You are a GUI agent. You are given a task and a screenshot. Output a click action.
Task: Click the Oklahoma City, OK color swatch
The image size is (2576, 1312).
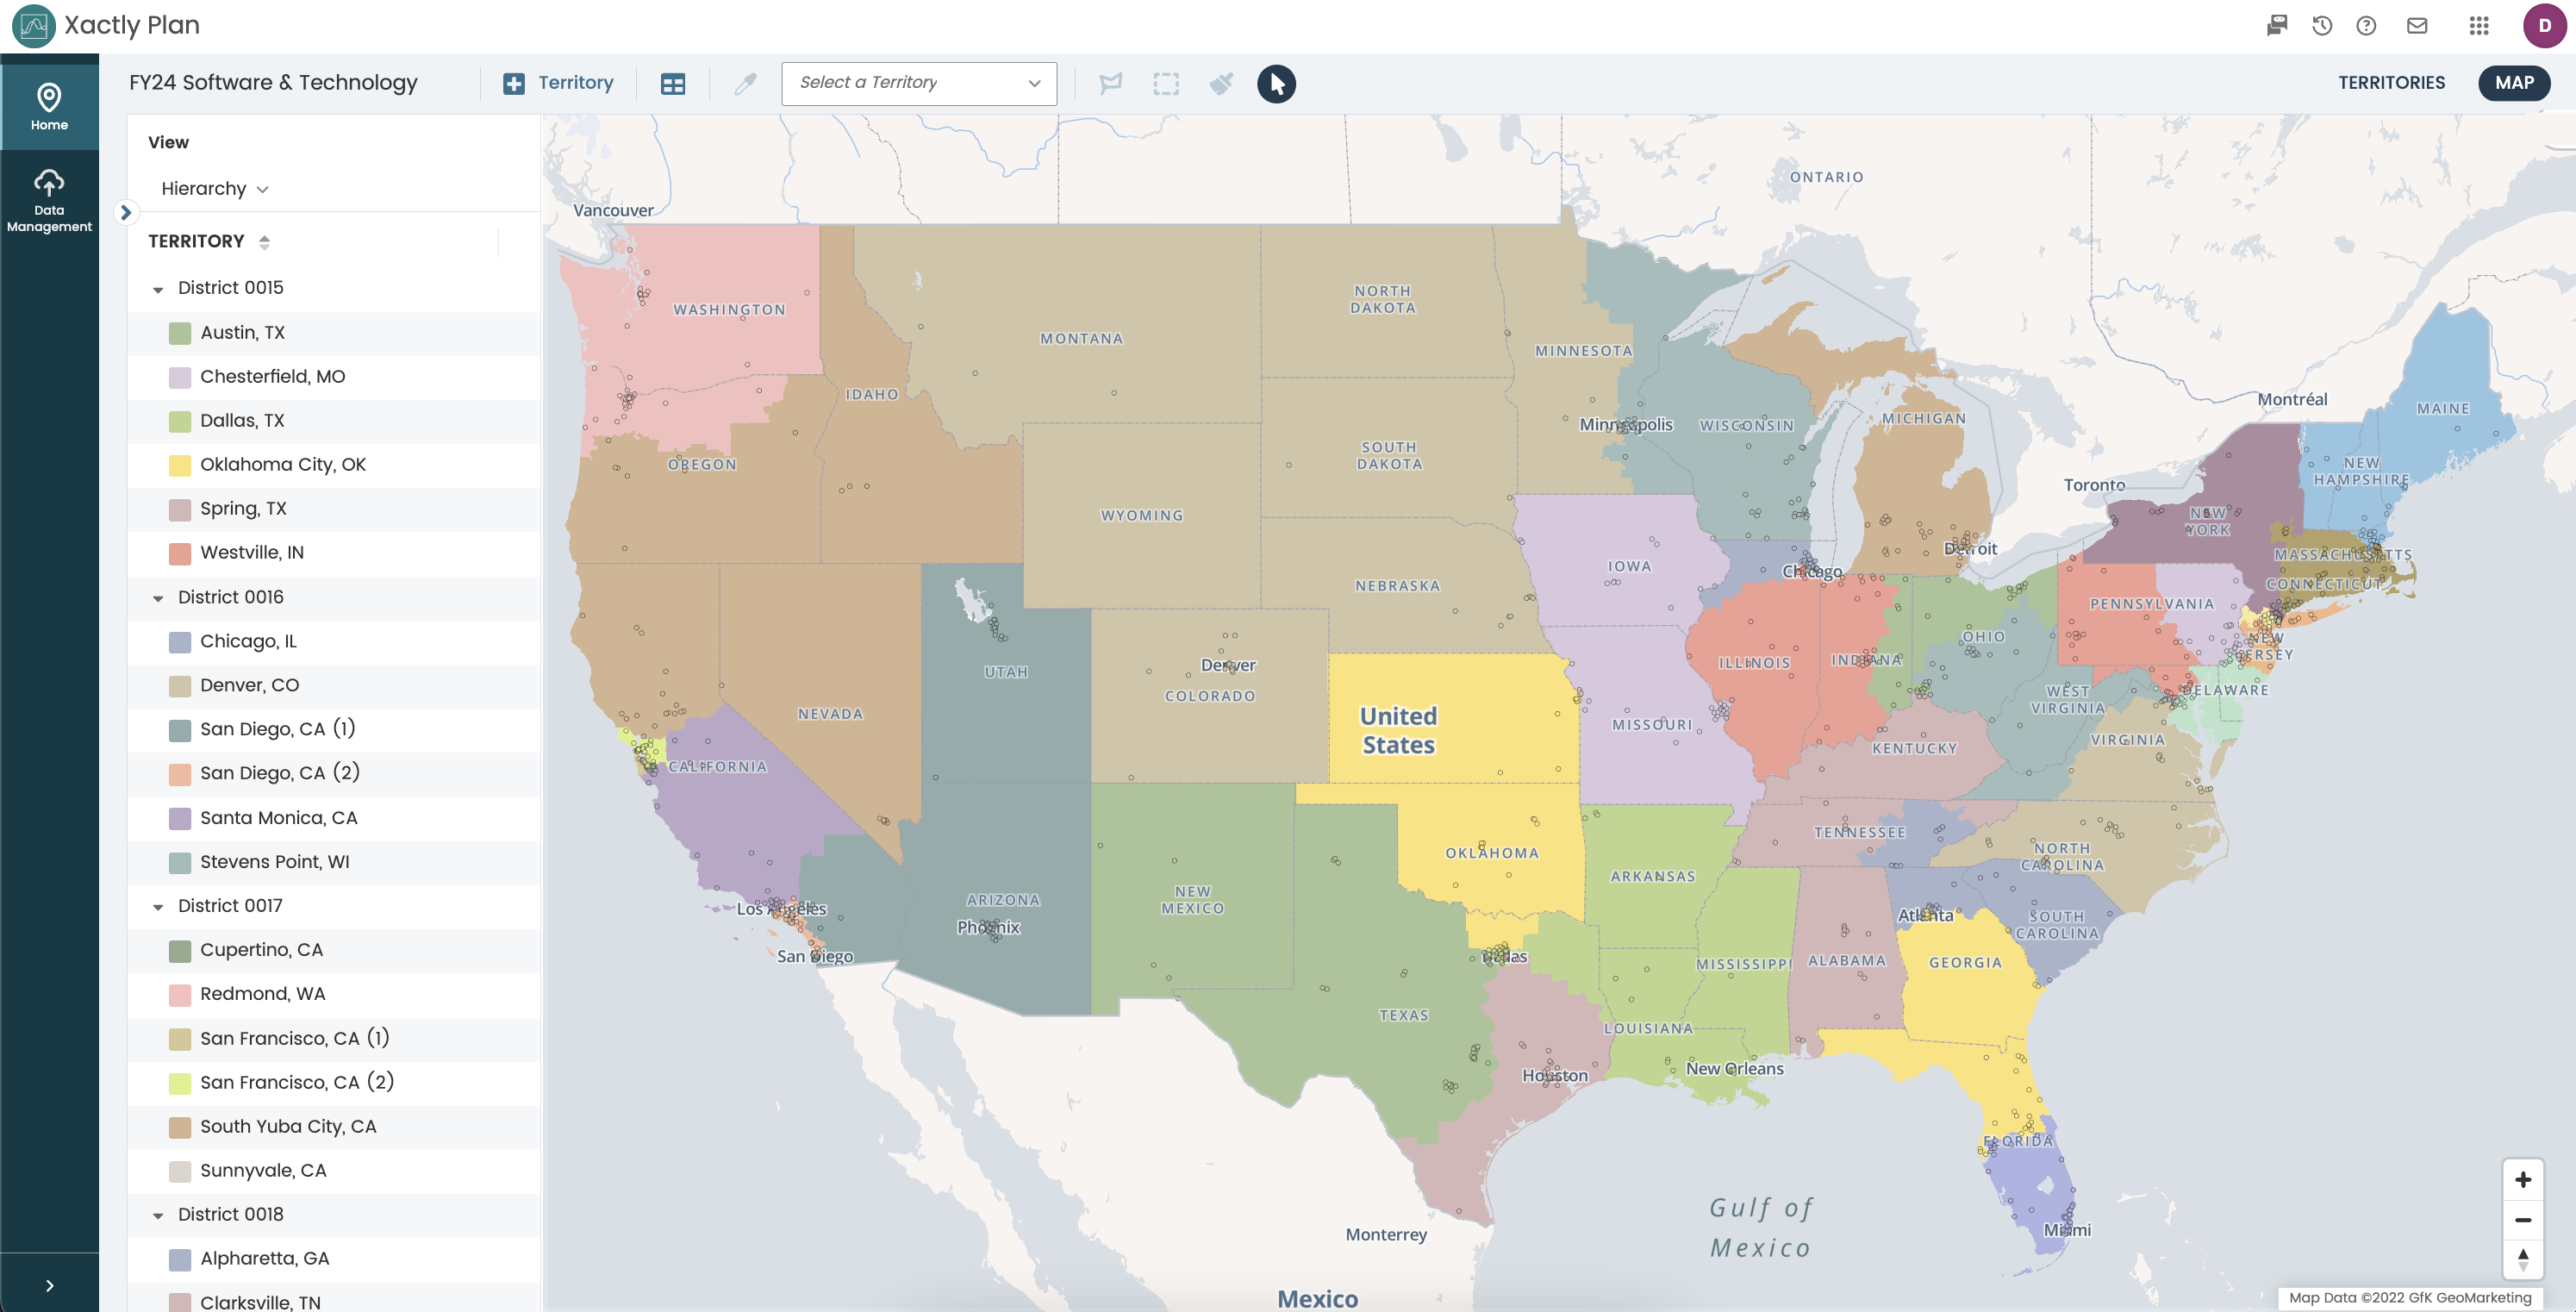pos(180,465)
